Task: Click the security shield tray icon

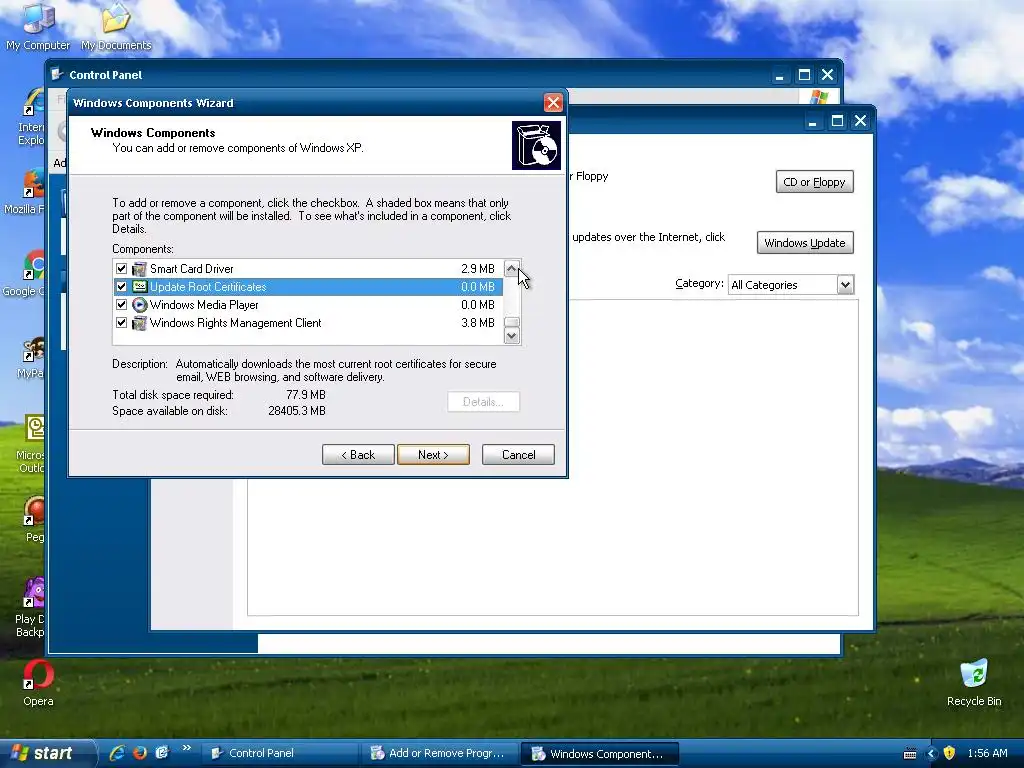Action: pyautogui.click(x=949, y=753)
